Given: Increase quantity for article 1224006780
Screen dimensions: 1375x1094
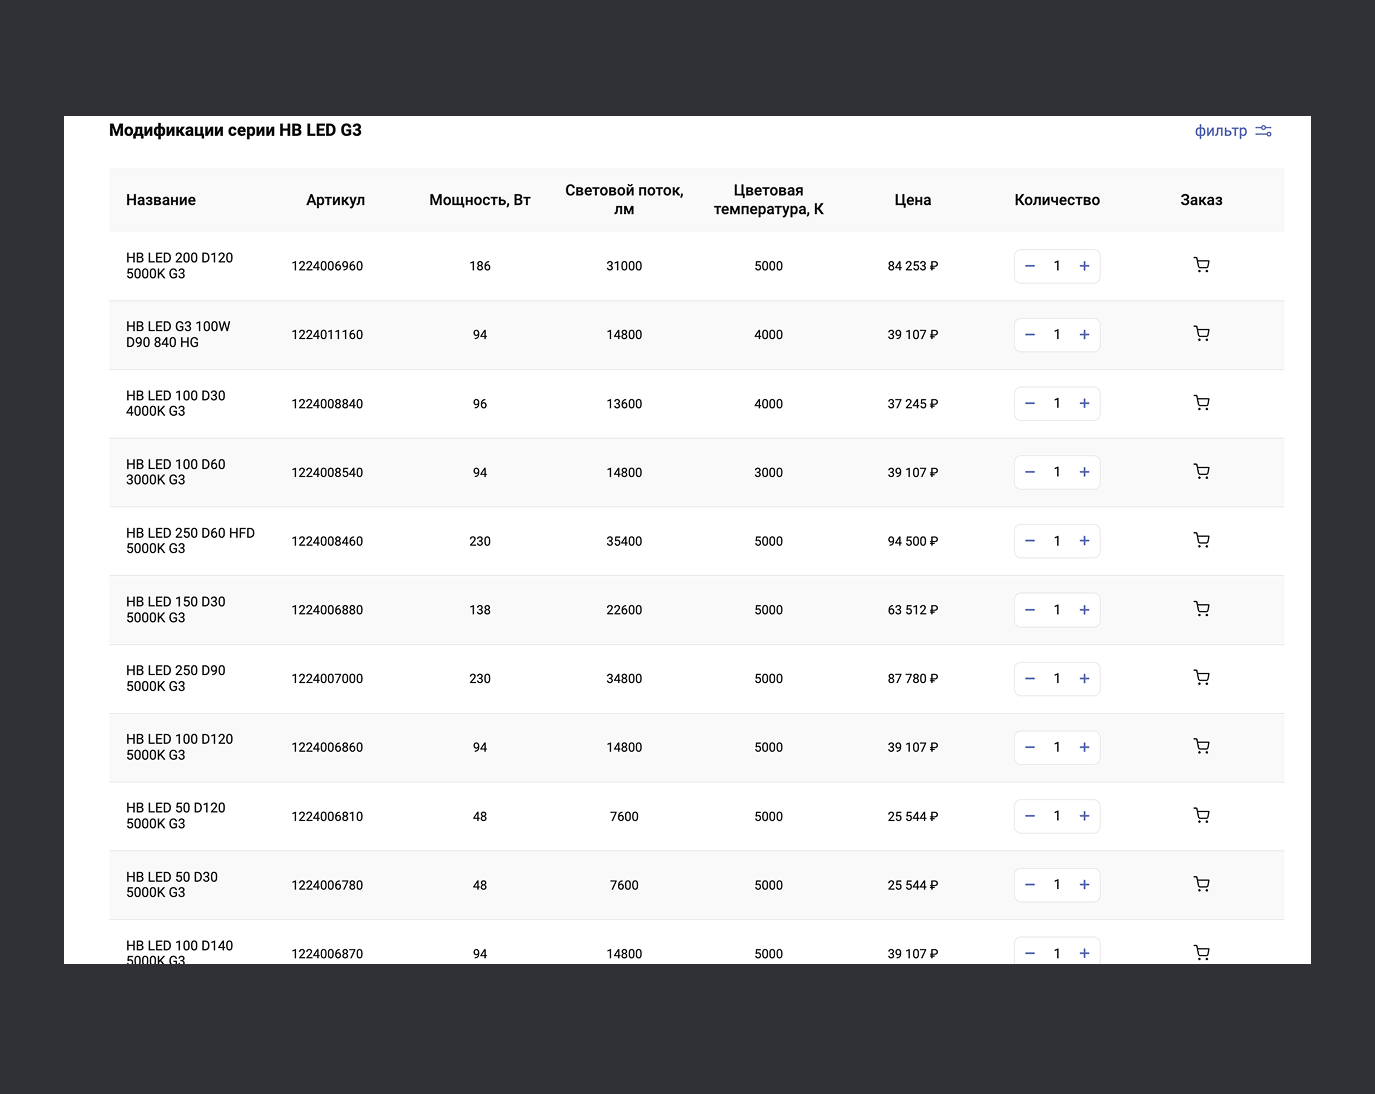Looking at the screenshot, I should 1084,885.
